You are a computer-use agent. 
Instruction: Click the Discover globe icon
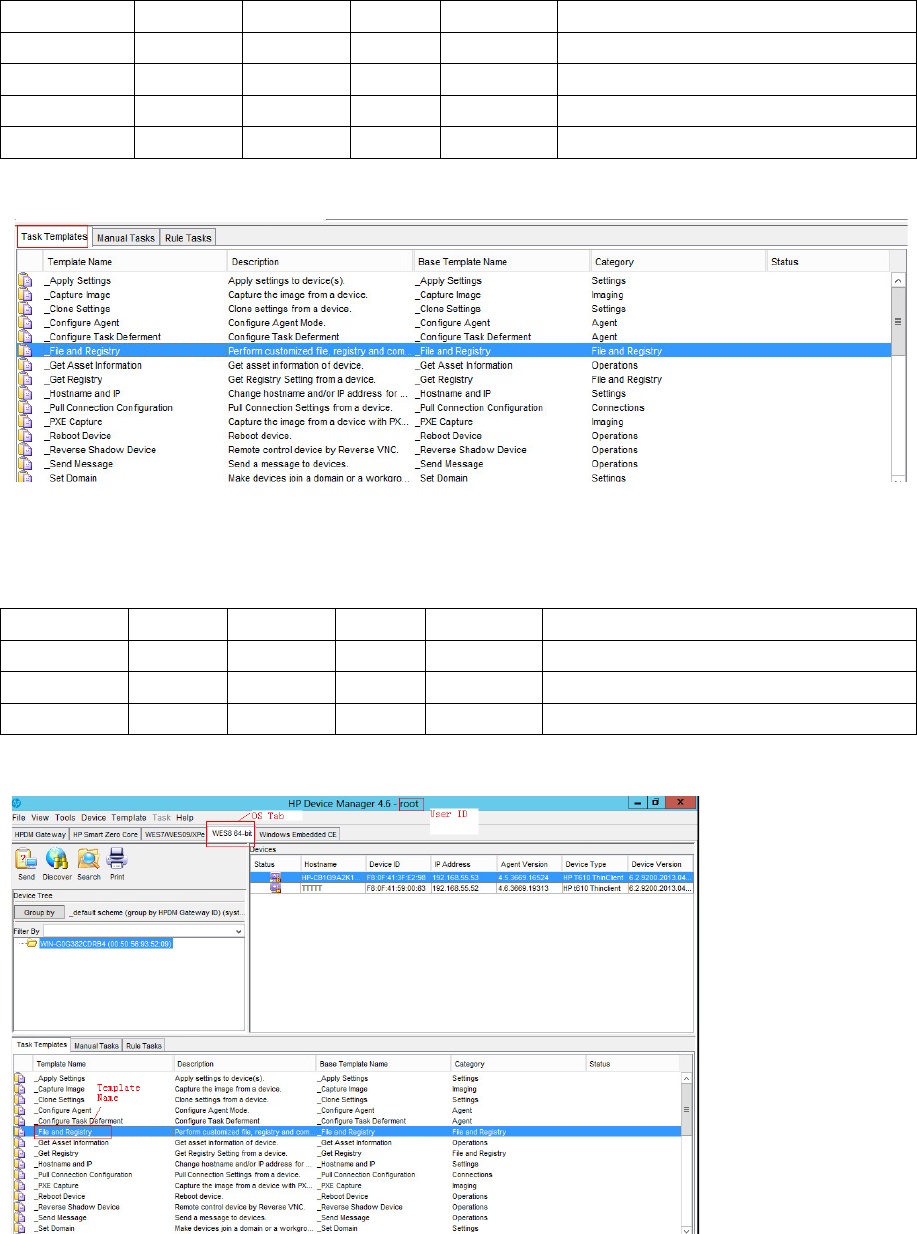tap(57, 859)
